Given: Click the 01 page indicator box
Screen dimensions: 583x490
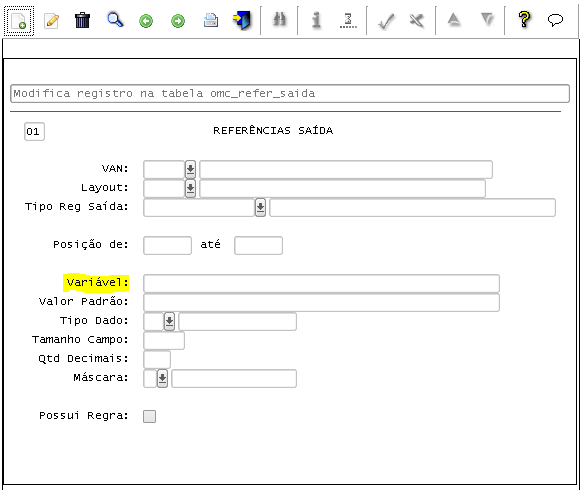Looking at the screenshot, I should [x=34, y=131].
